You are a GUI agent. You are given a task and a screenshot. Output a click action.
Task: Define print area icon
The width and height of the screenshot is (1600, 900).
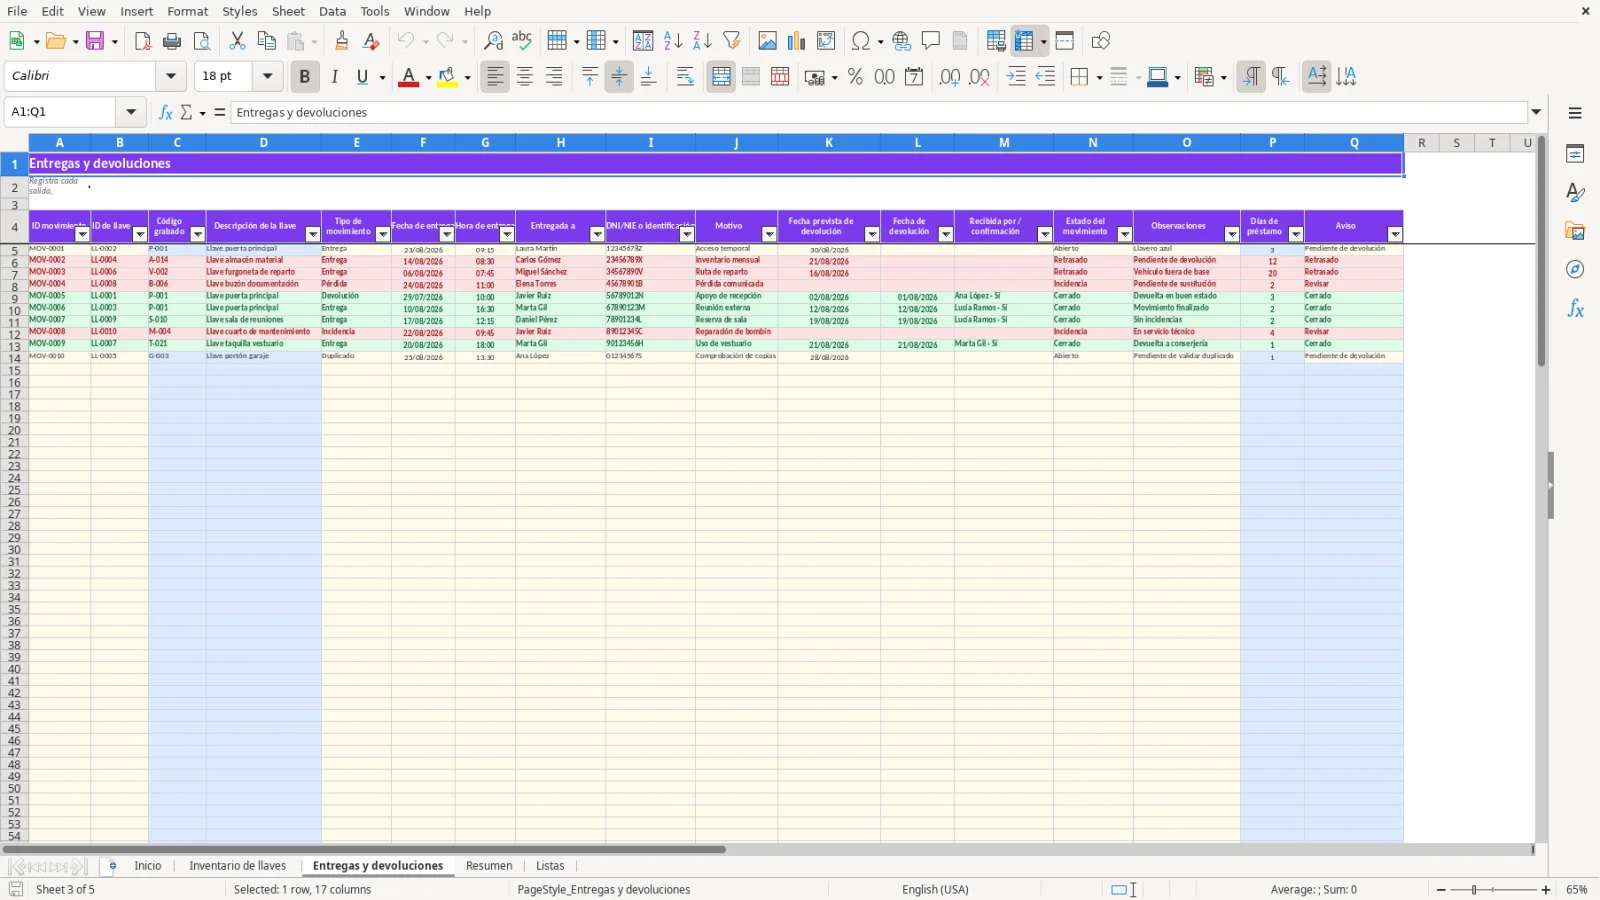(x=996, y=41)
